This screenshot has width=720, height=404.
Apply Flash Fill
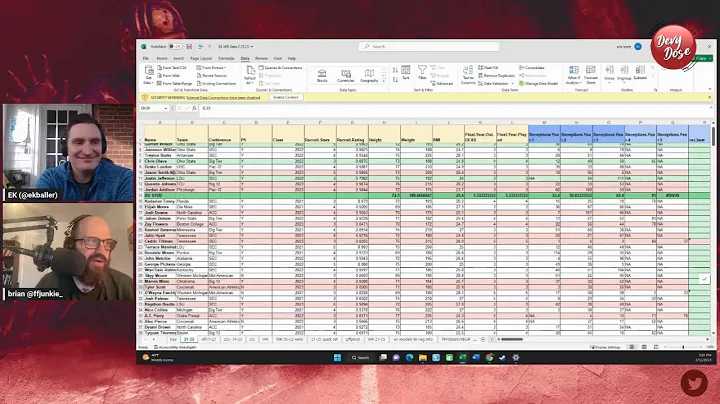click(x=488, y=67)
